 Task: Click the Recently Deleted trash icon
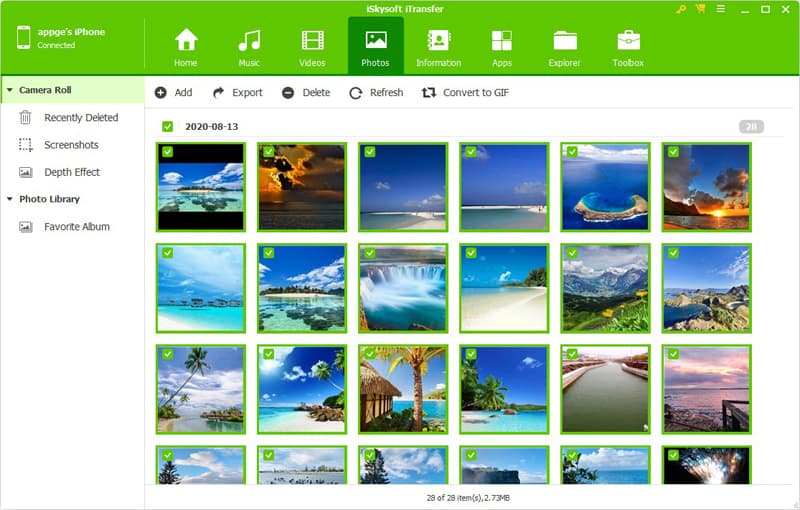tap(25, 117)
